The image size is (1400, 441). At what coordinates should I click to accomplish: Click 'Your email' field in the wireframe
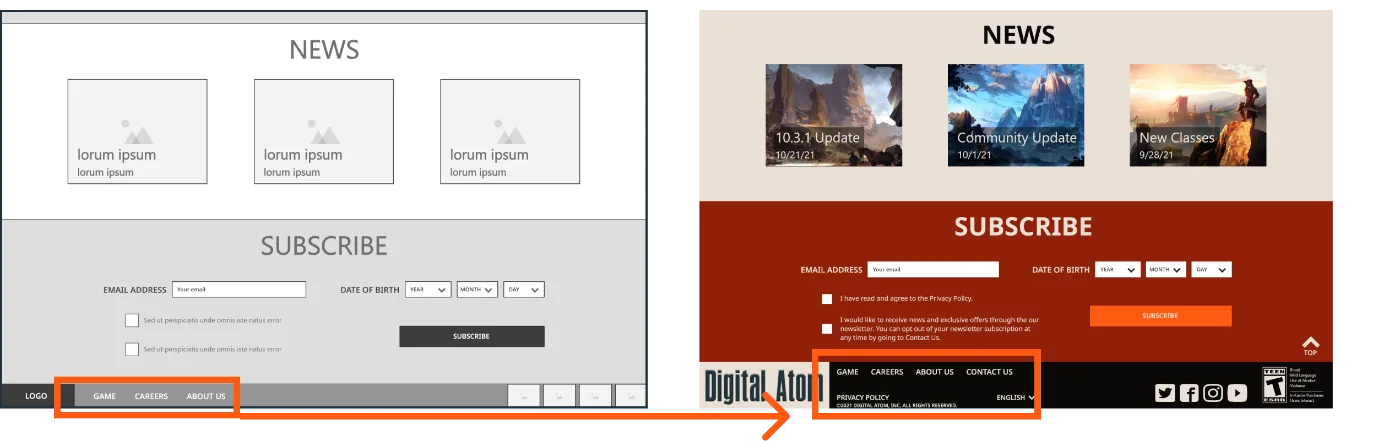tap(239, 290)
